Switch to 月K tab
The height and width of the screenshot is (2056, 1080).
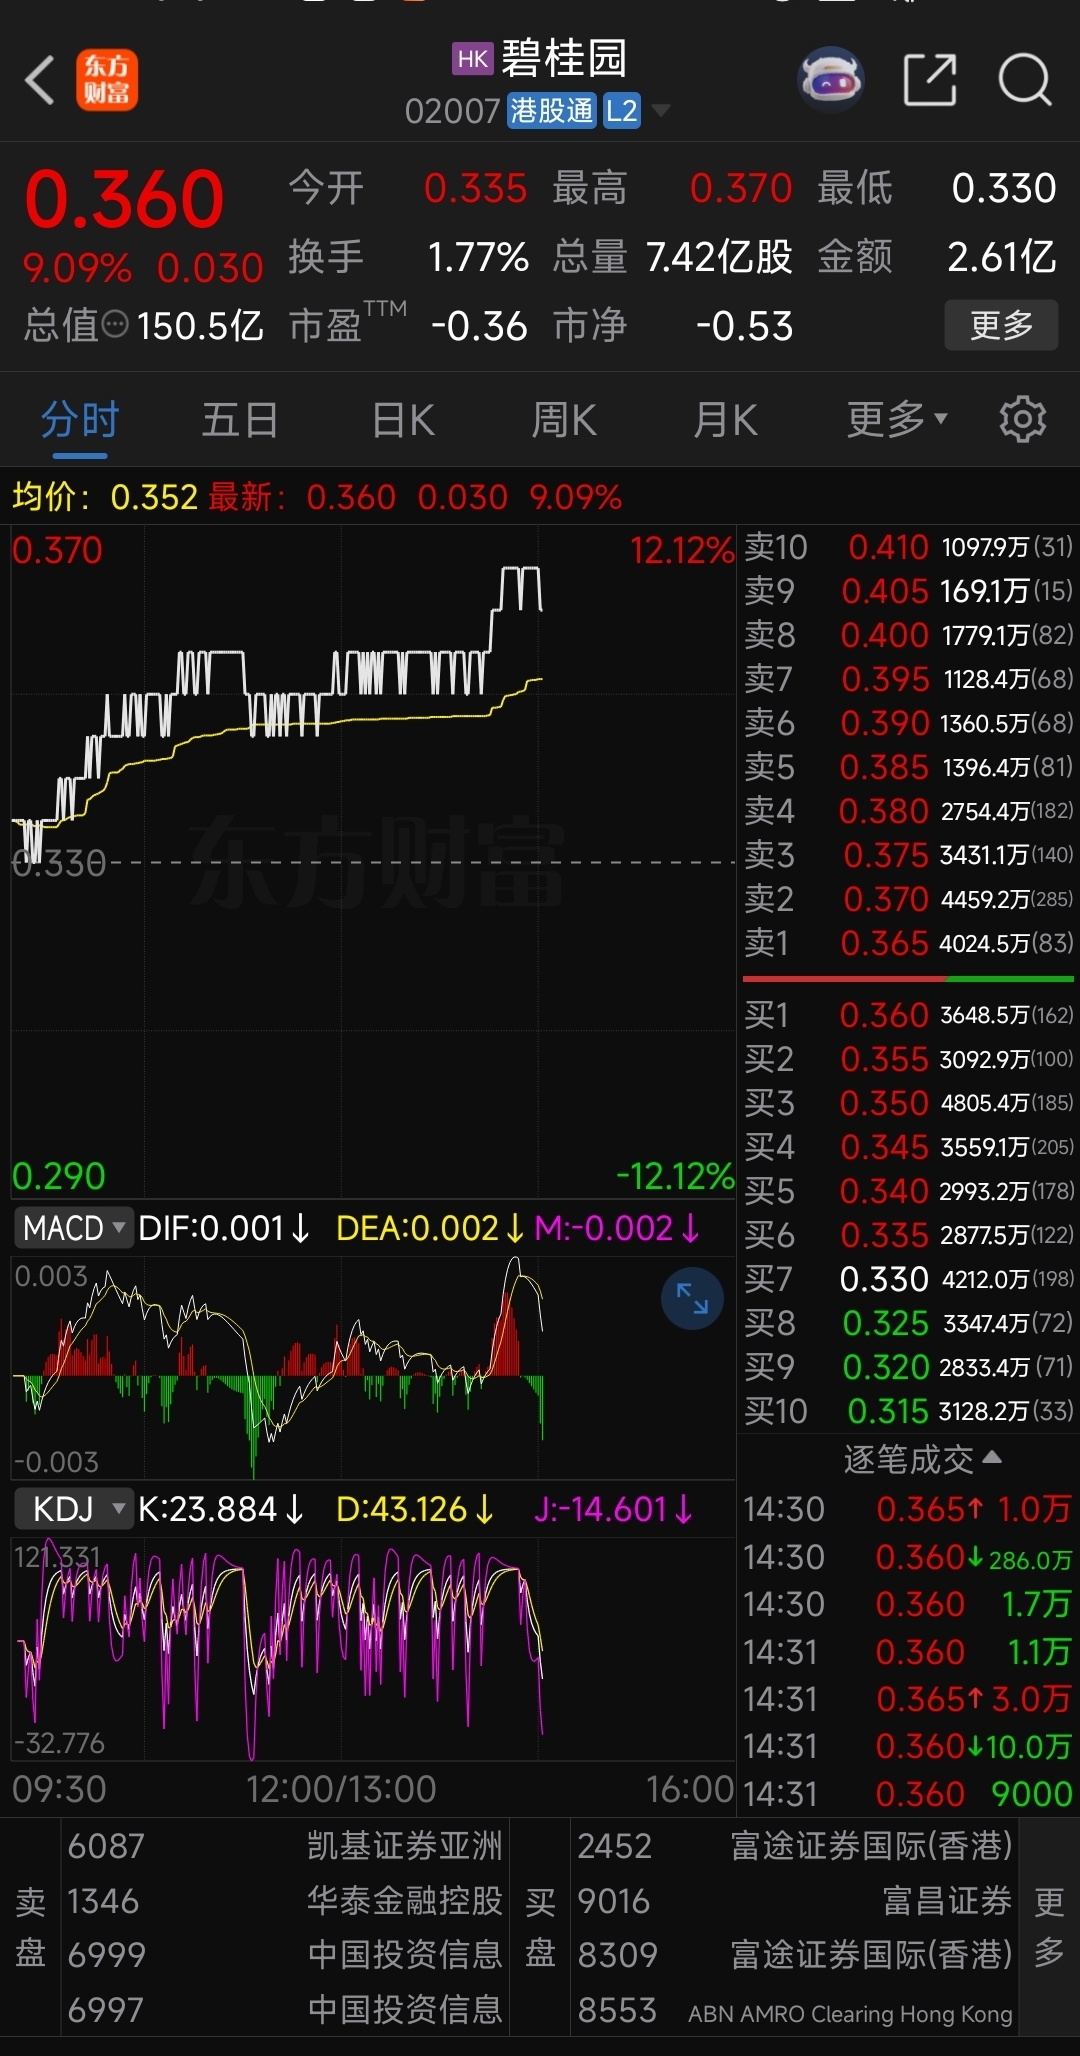click(x=726, y=419)
